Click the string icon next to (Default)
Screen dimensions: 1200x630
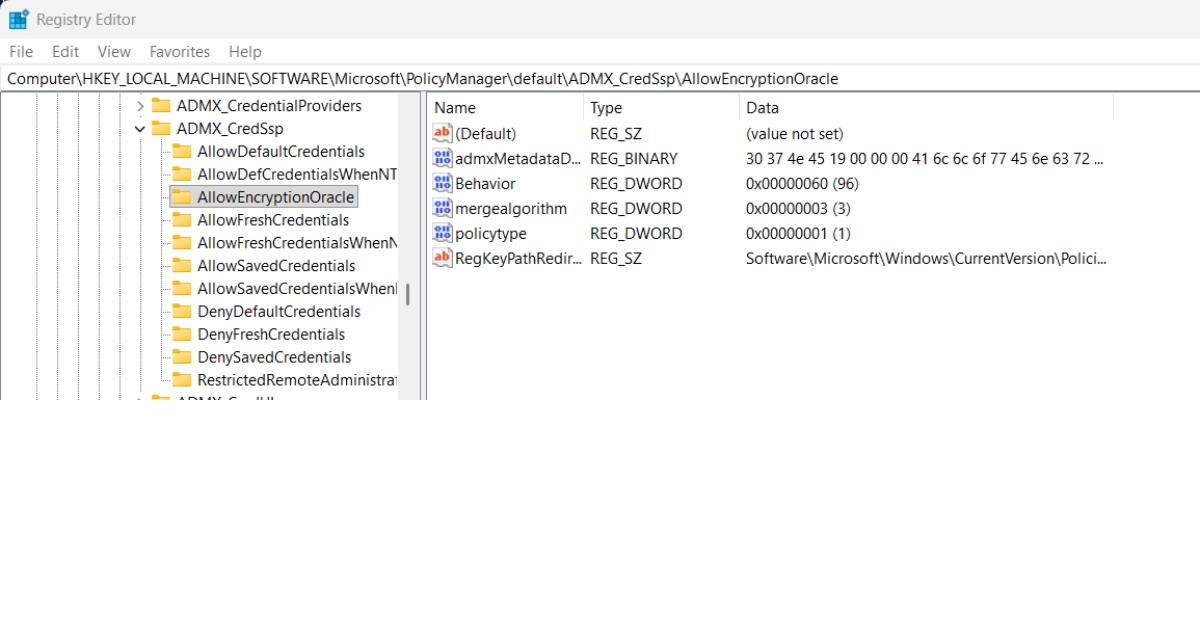click(x=442, y=133)
